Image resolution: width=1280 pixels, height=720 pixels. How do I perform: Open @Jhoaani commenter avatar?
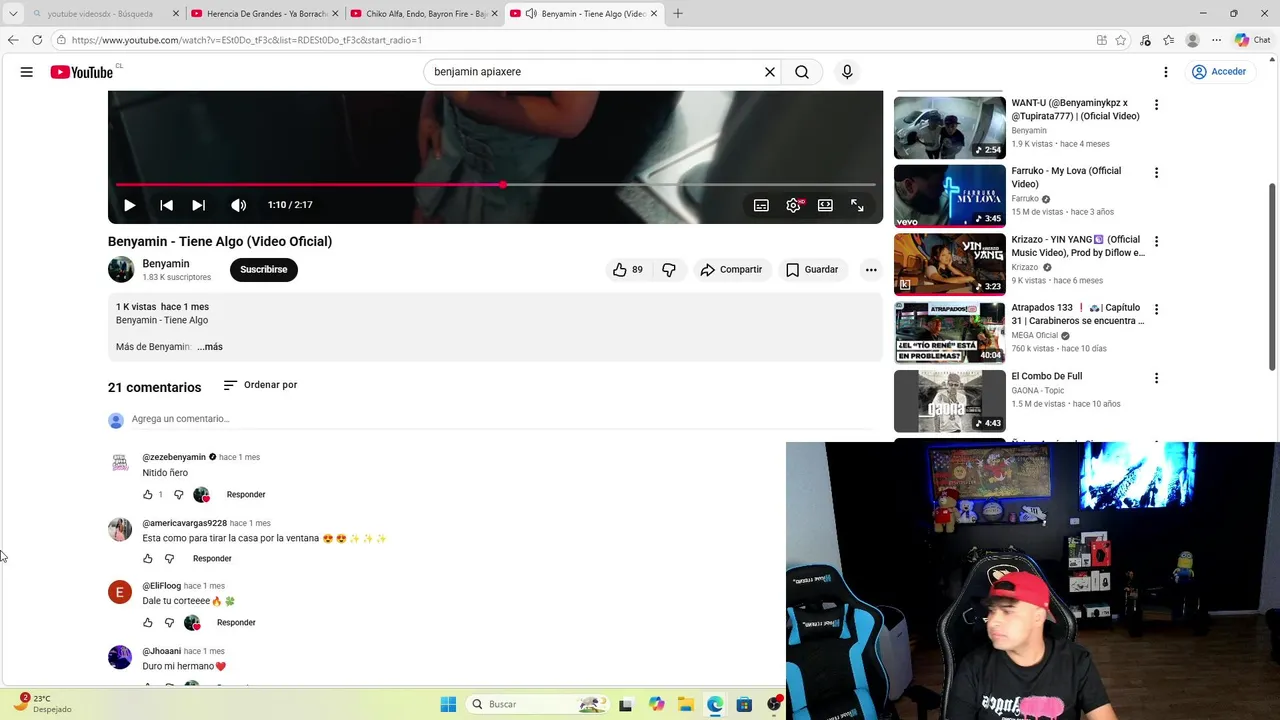120,657
